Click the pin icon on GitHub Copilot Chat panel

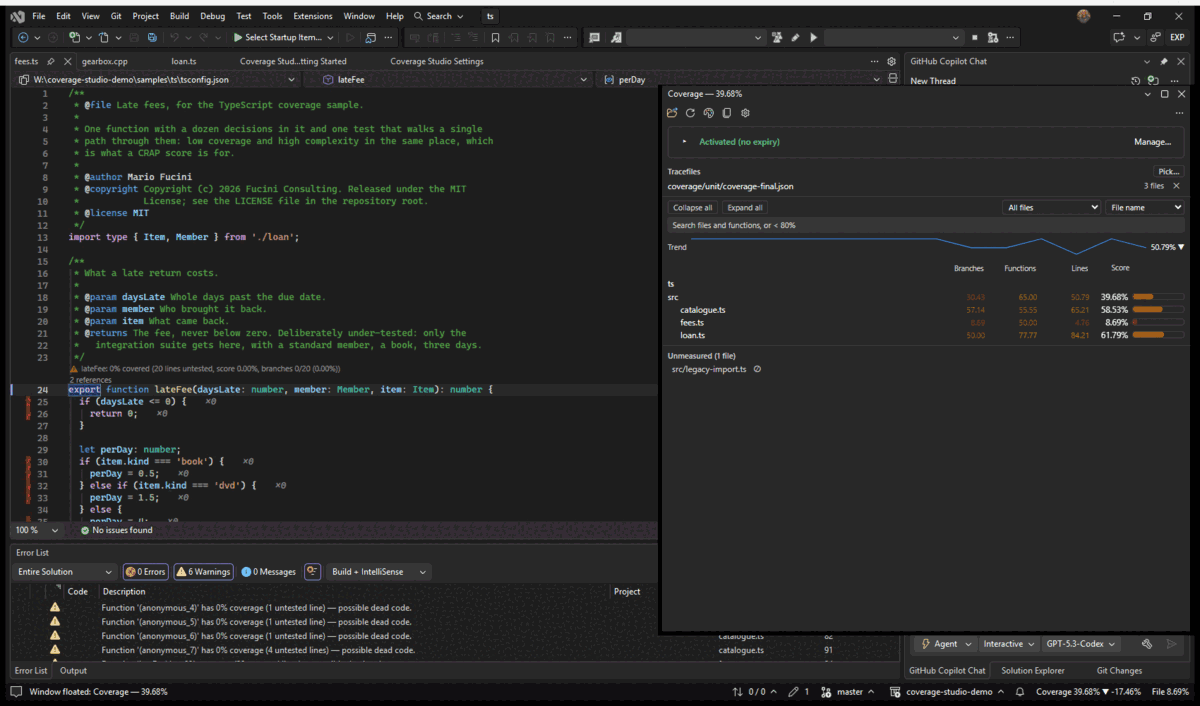[1163, 61]
